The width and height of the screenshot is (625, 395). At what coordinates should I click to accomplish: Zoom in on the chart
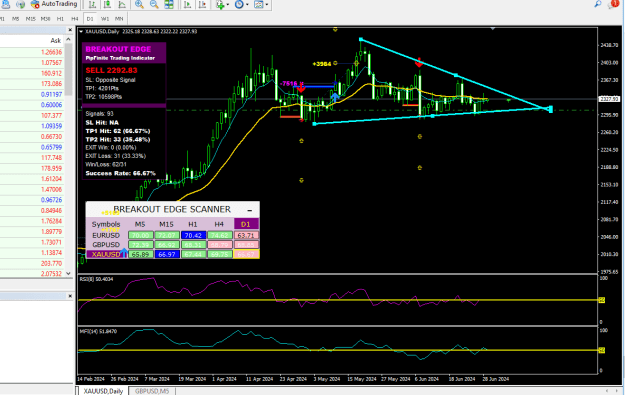139,4
